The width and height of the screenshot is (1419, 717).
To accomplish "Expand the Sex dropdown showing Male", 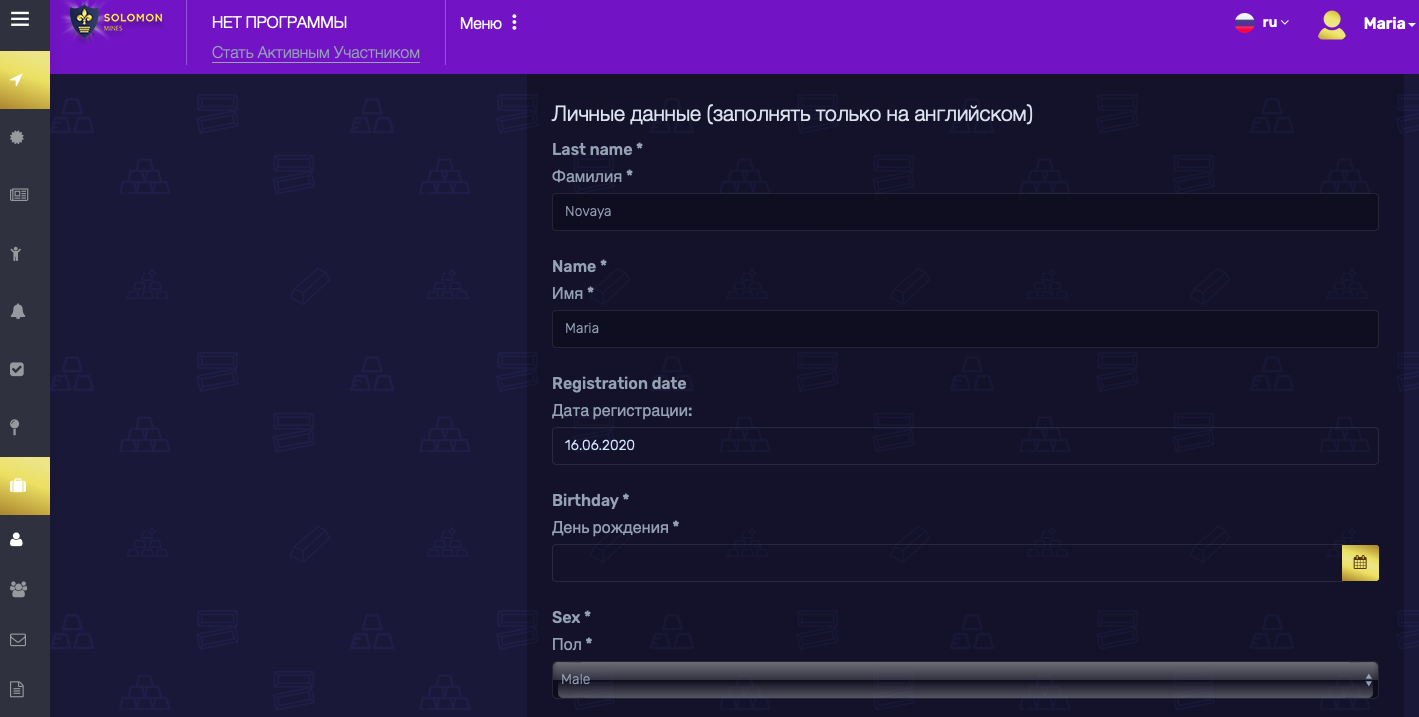I will (x=964, y=679).
